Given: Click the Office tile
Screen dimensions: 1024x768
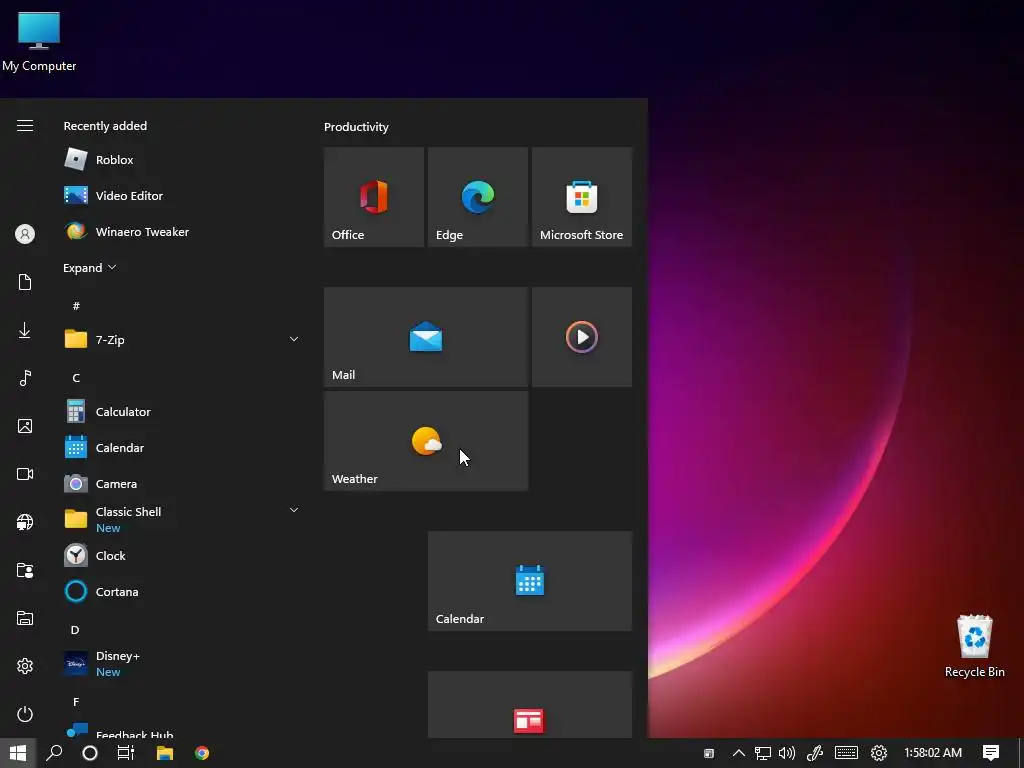Looking at the screenshot, I should [374, 197].
